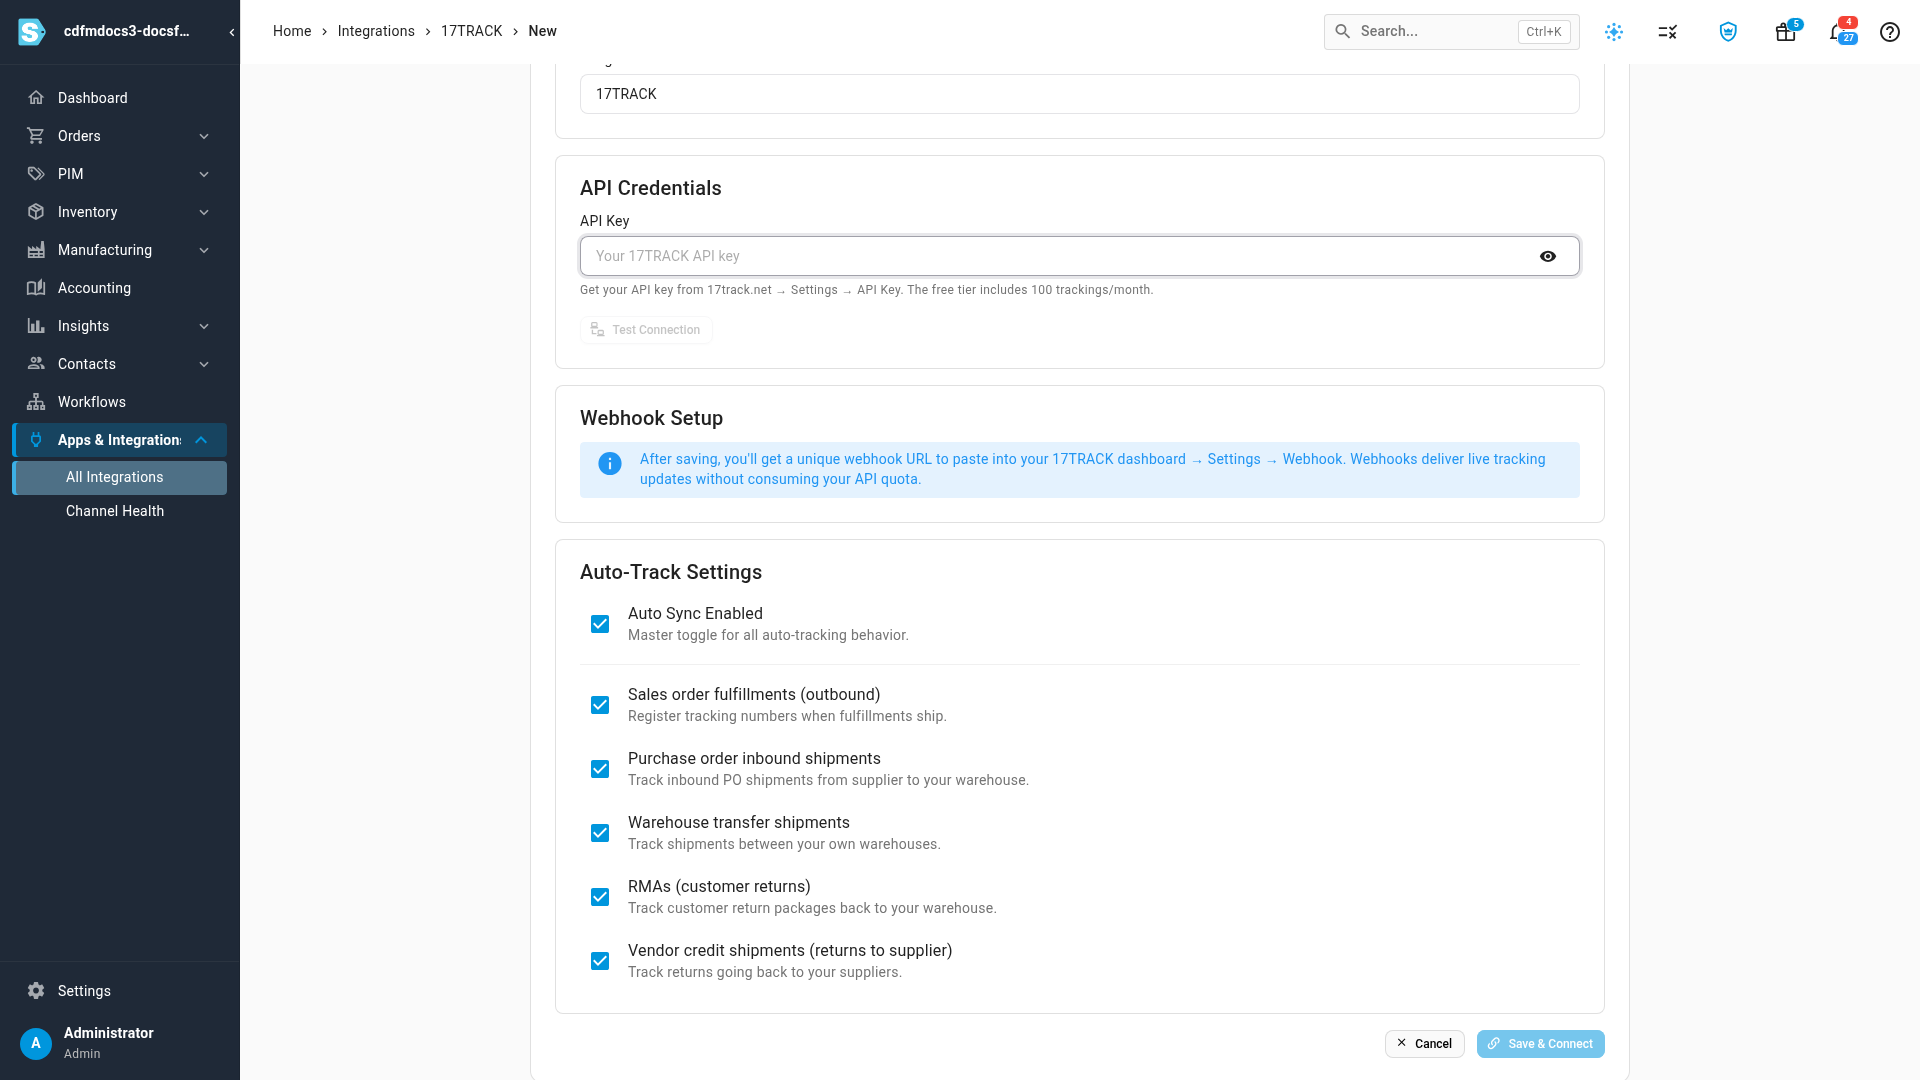The height and width of the screenshot is (1080, 1920).
Task: Expand the Insights menu chevron
Action: [204, 326]
